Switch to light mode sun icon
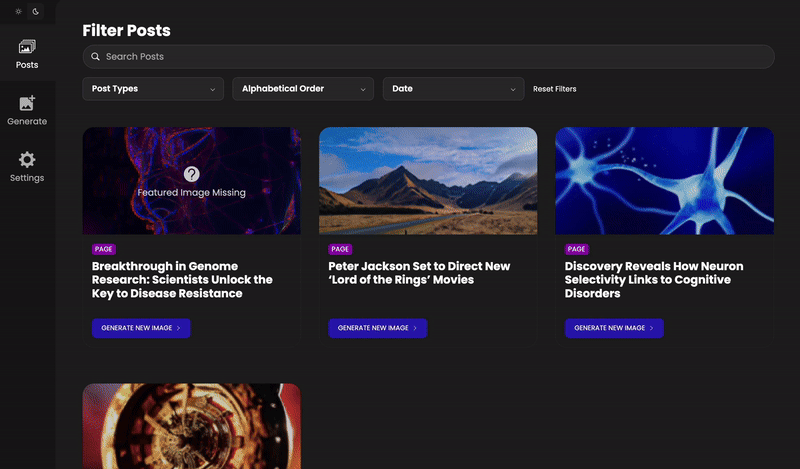The image size is (800, 469). point(18,11)
